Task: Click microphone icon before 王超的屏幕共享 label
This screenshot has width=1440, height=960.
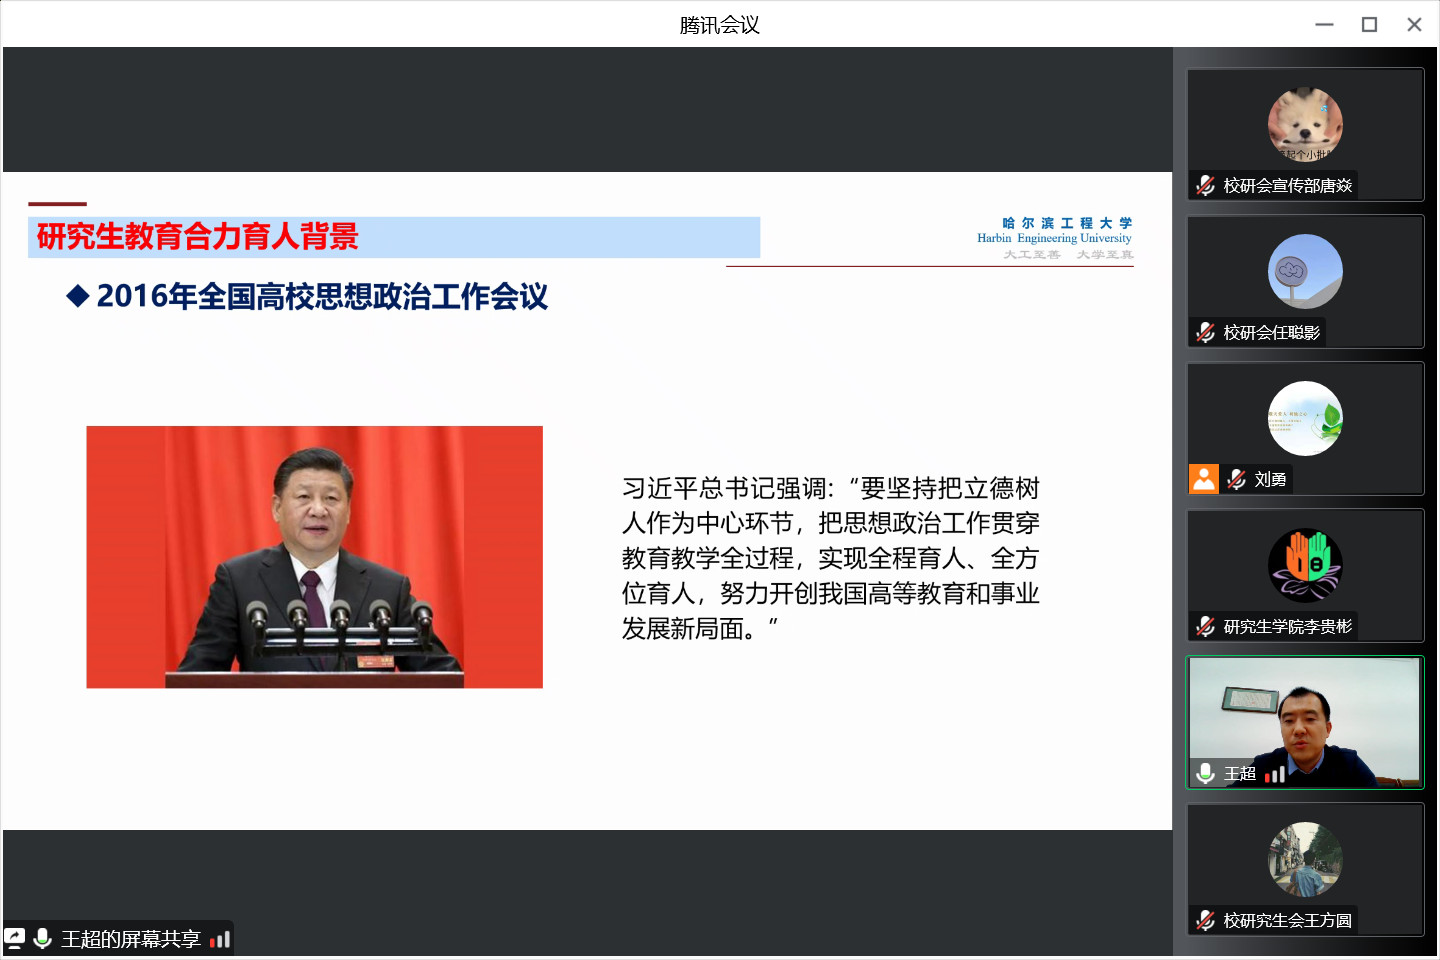Action: [43, 938]
